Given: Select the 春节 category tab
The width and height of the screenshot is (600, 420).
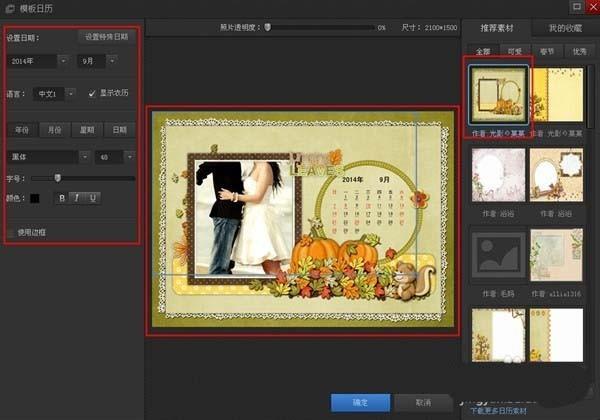Looking at the screenshot, I should click(547, 51).
